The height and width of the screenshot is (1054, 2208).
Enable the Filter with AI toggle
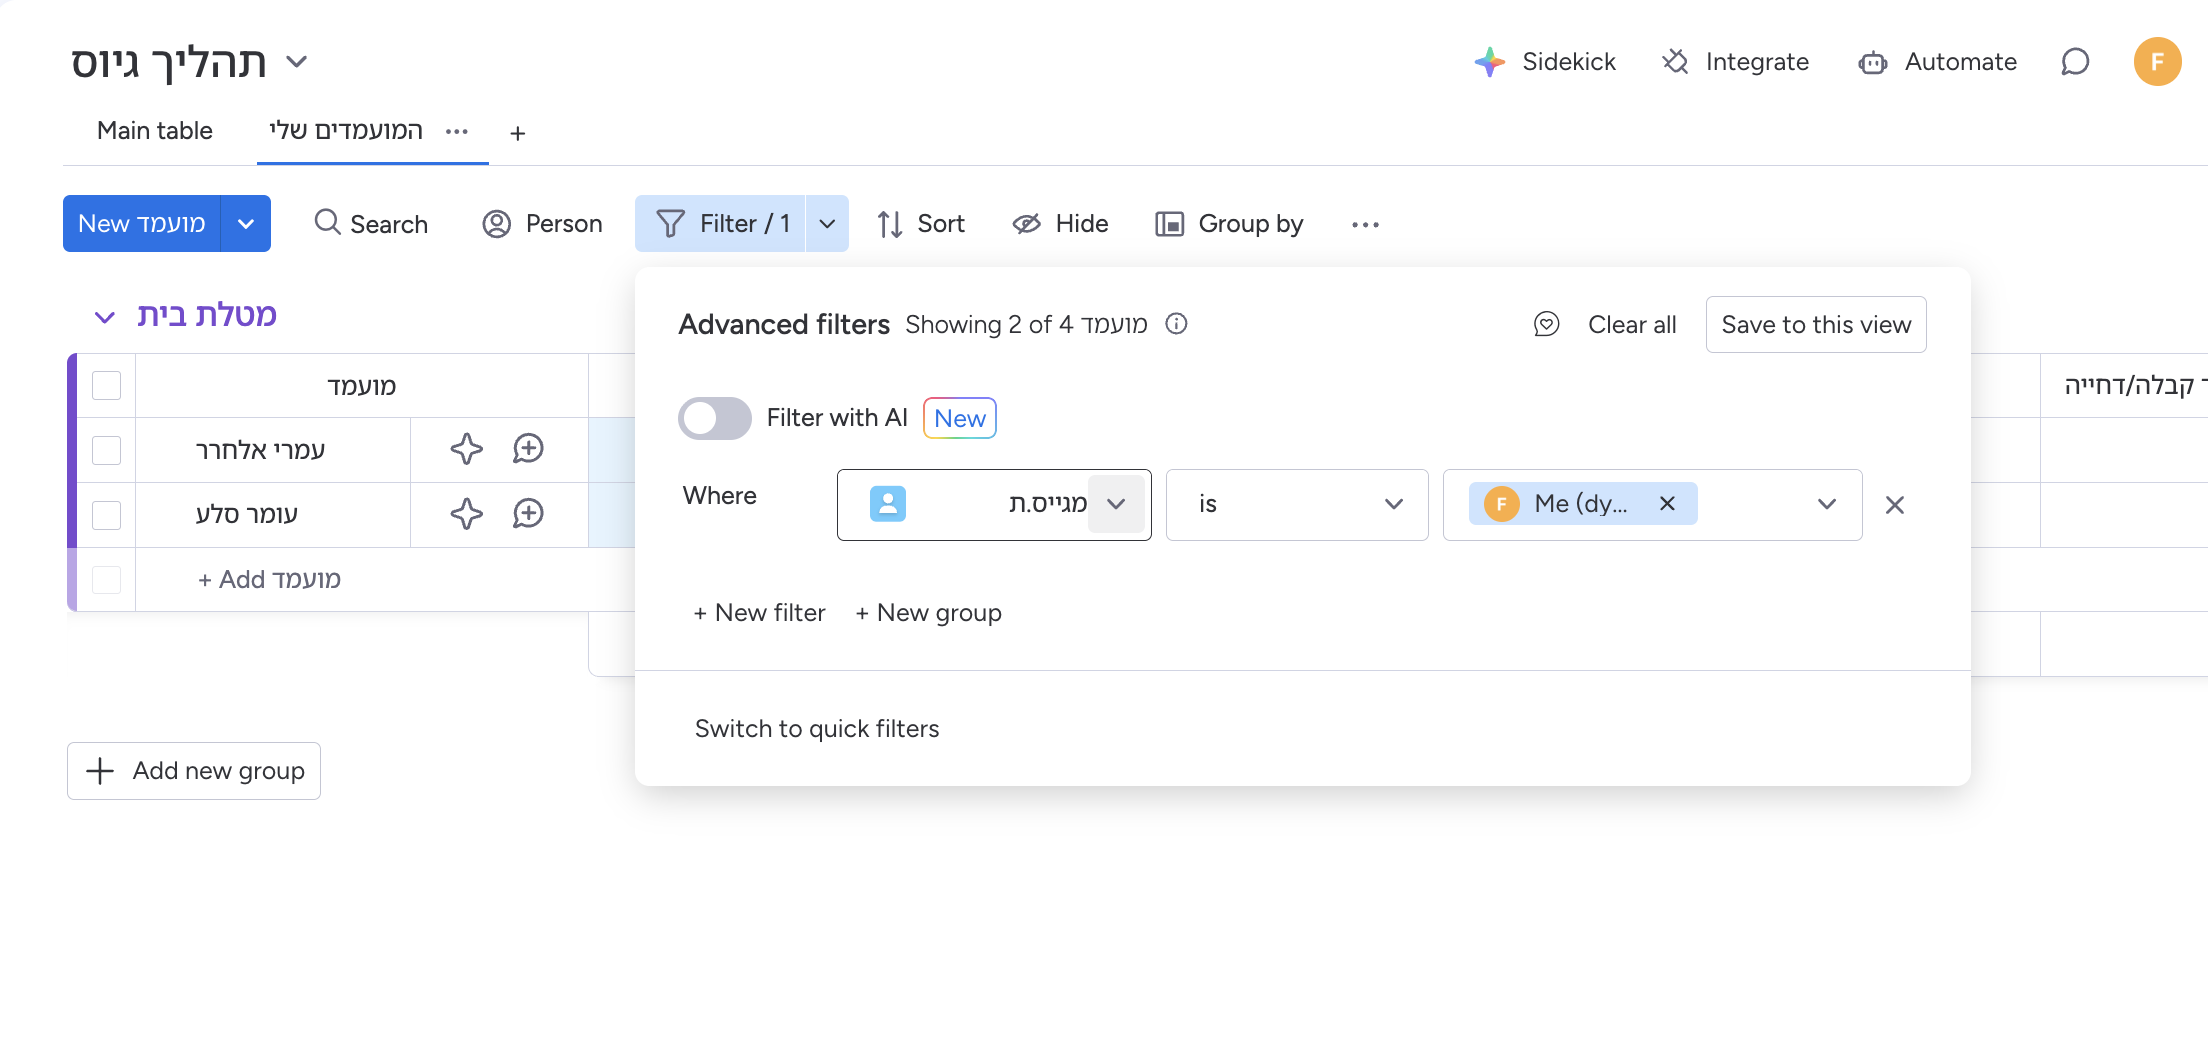coord(714,418)
